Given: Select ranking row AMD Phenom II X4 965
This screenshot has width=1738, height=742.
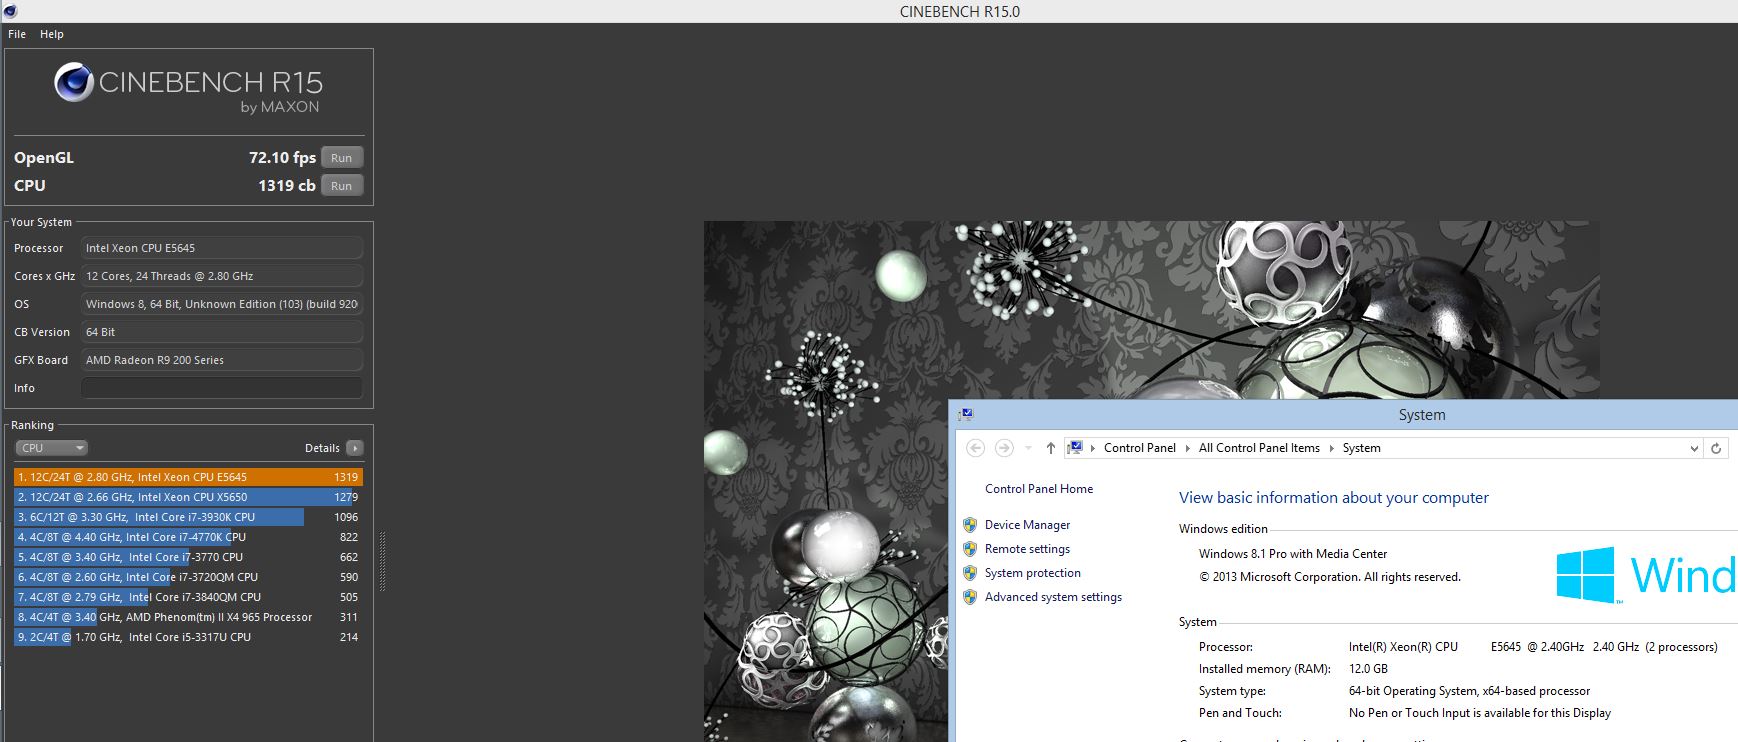Looking at the screenshot, I should point(188,617).
